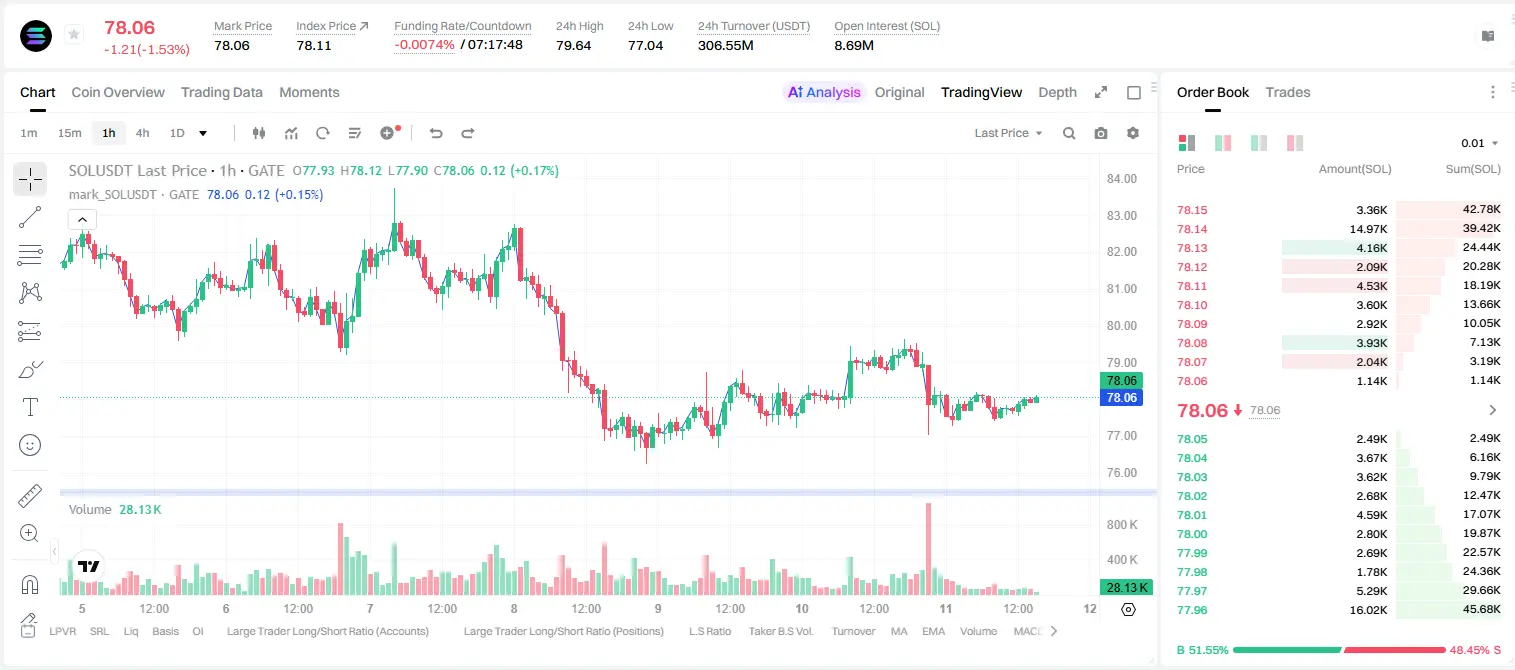This screenshot has width=1515, height=670.
Task: Choose the text annotation tool
Action: [x=30, y=407]
